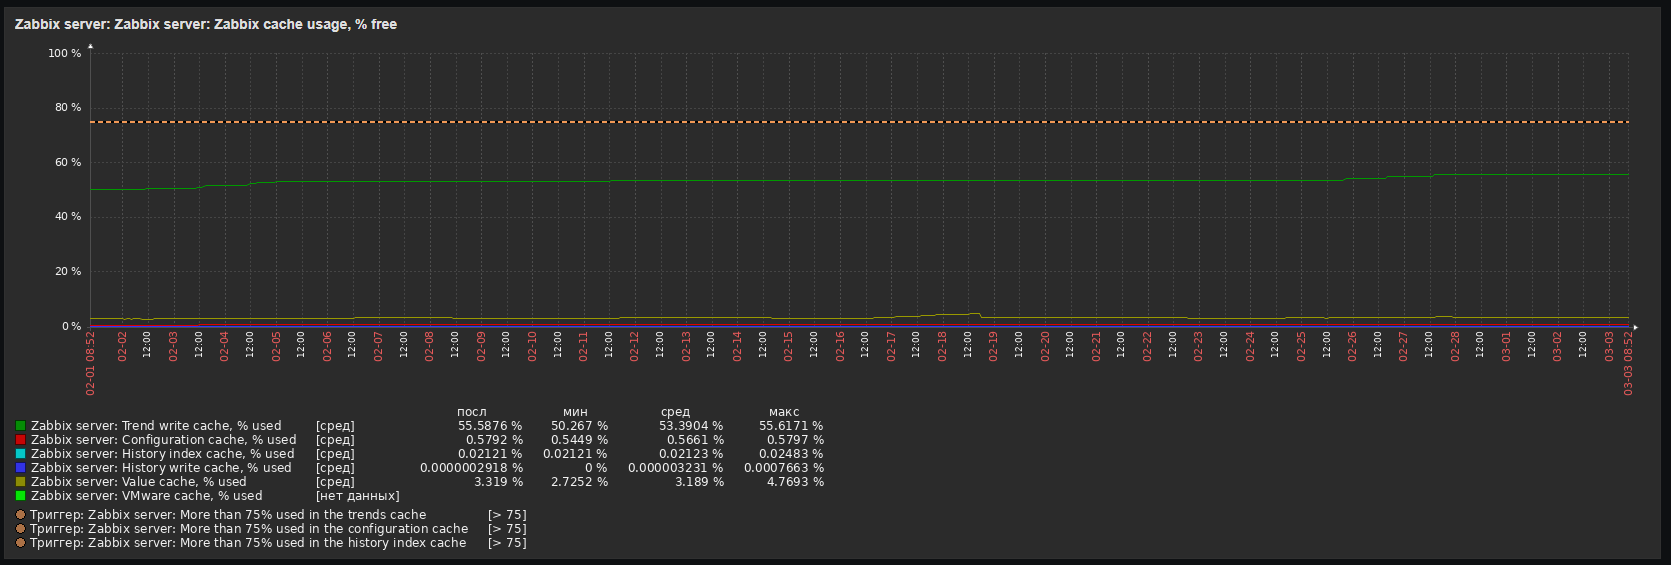
Task: Click the end timestamp '03-03 08:52' on time axis
Action: click(1628, 365)
